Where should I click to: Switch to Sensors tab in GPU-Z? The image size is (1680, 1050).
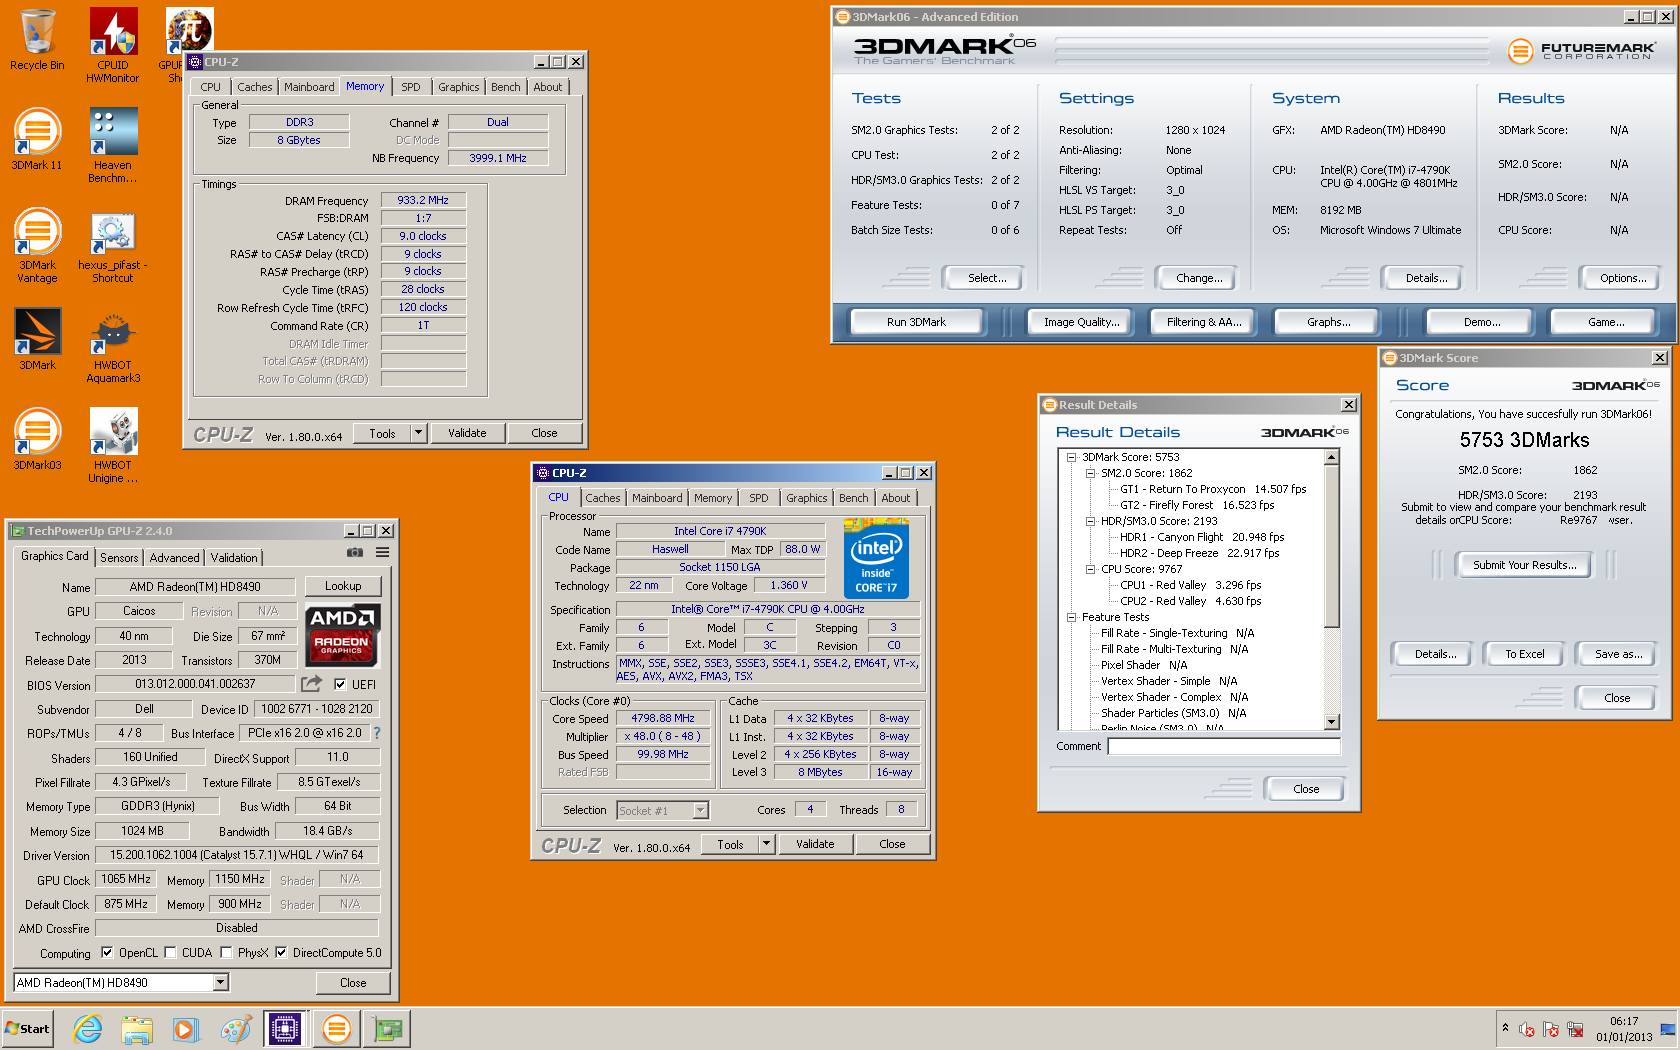119,558
